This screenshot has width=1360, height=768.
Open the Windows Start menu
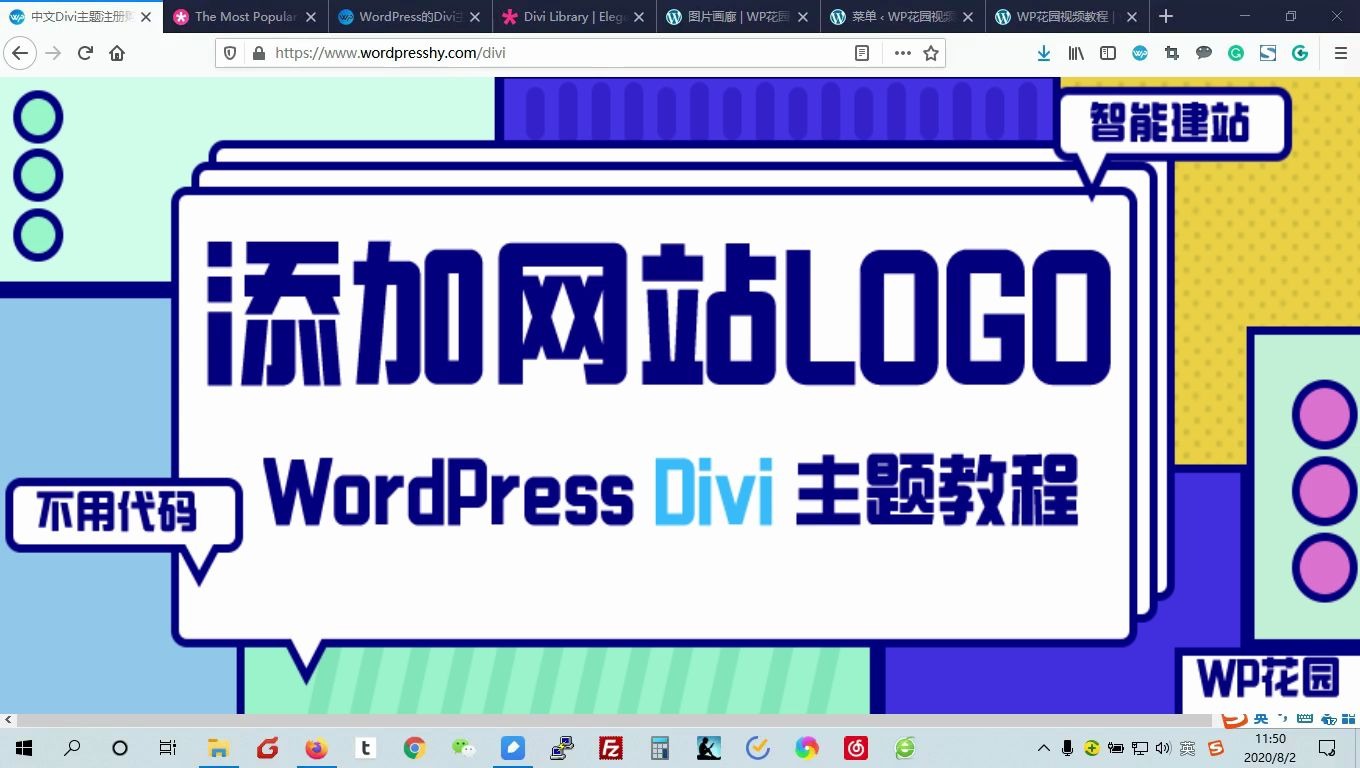coord(24,748)
